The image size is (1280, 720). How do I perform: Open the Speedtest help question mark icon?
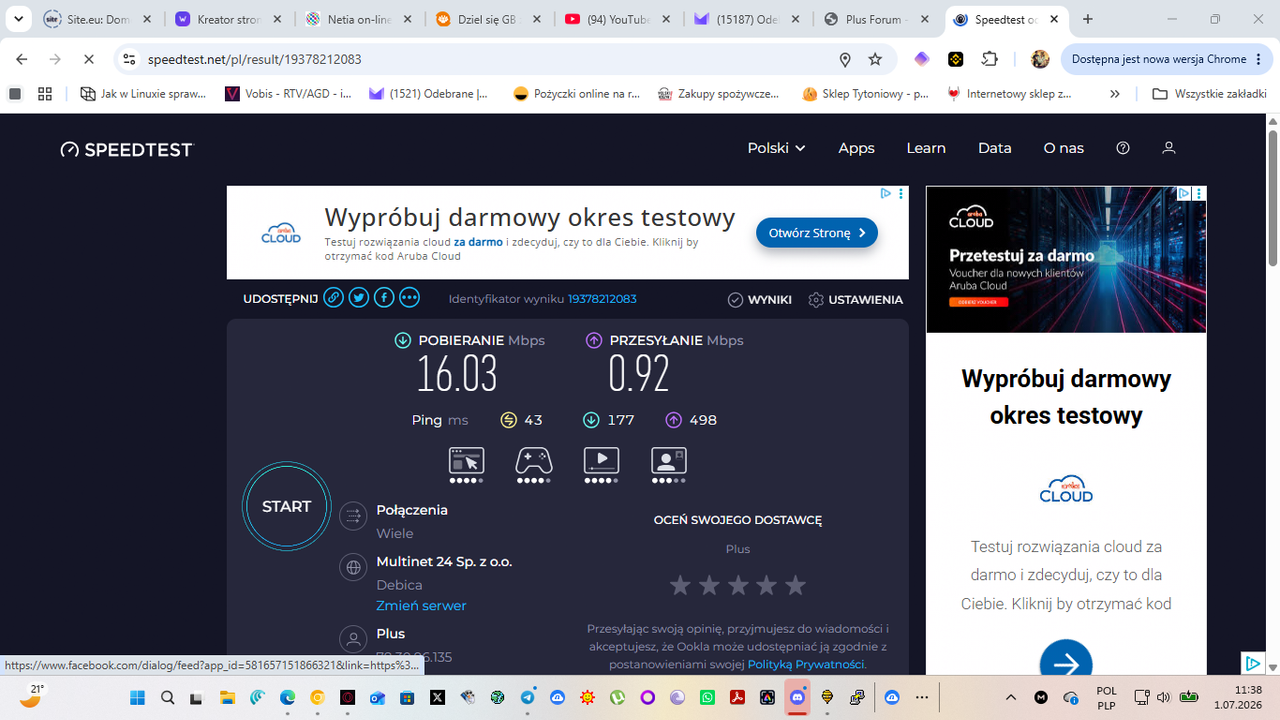(1123, 148)
